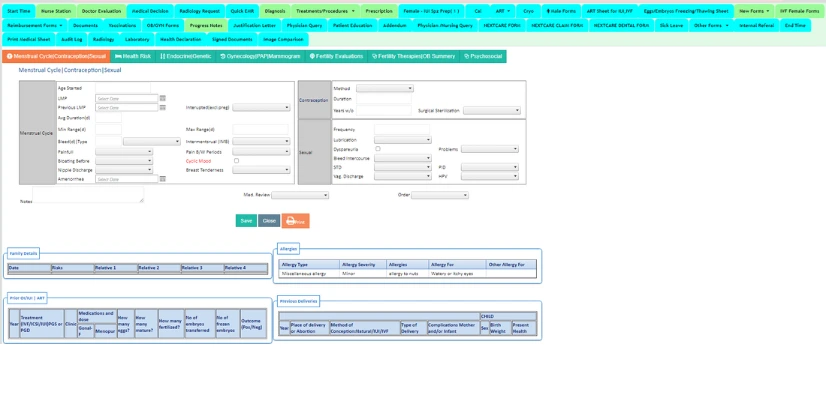Expand the Nipple Discharge dropdown

tap(123, 169)
